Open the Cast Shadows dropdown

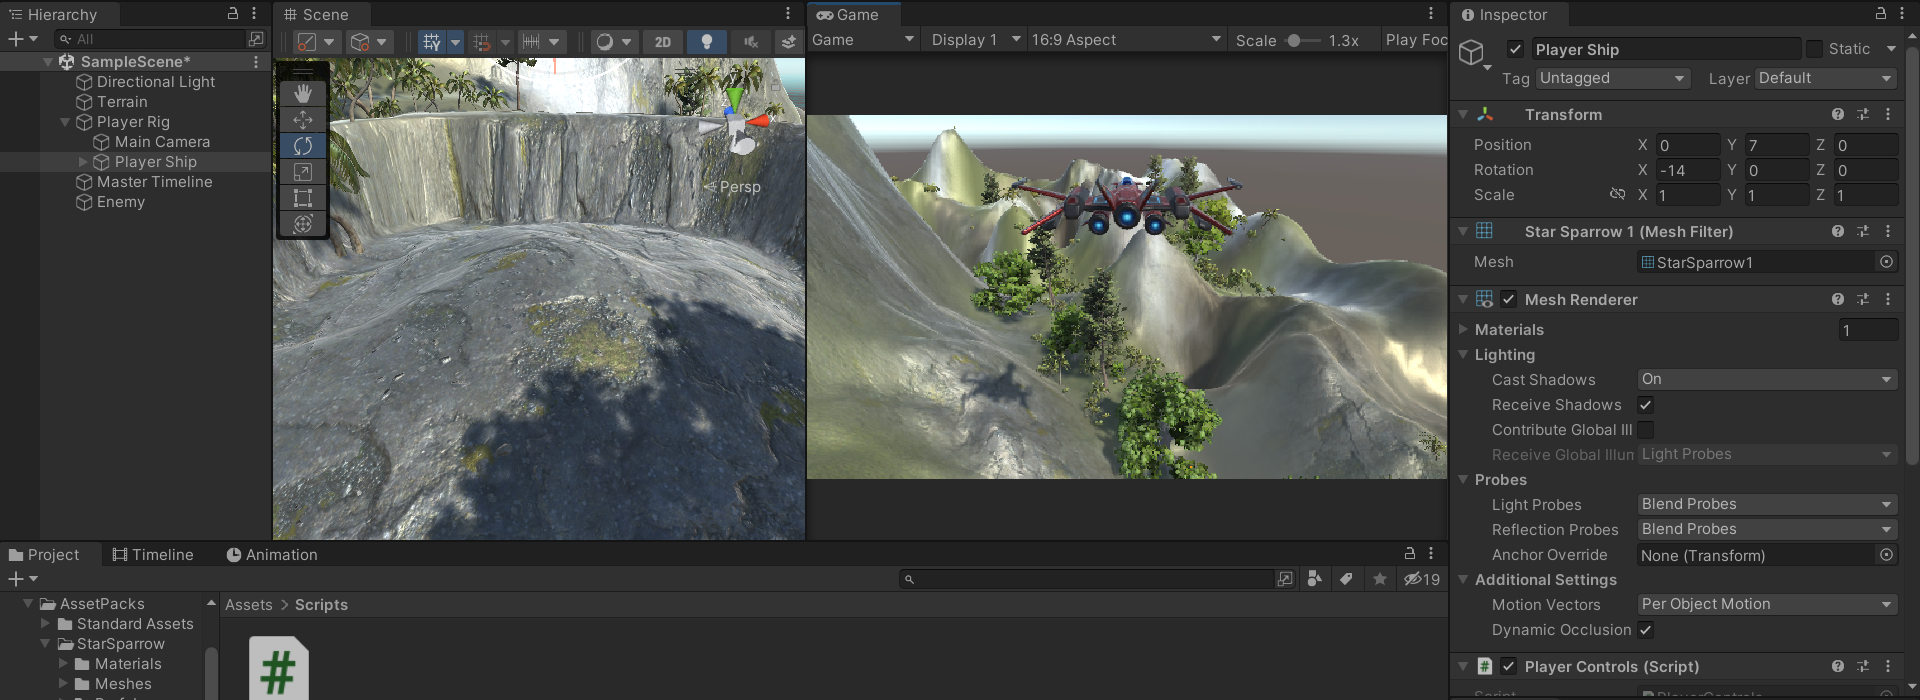coord(1767,379)
